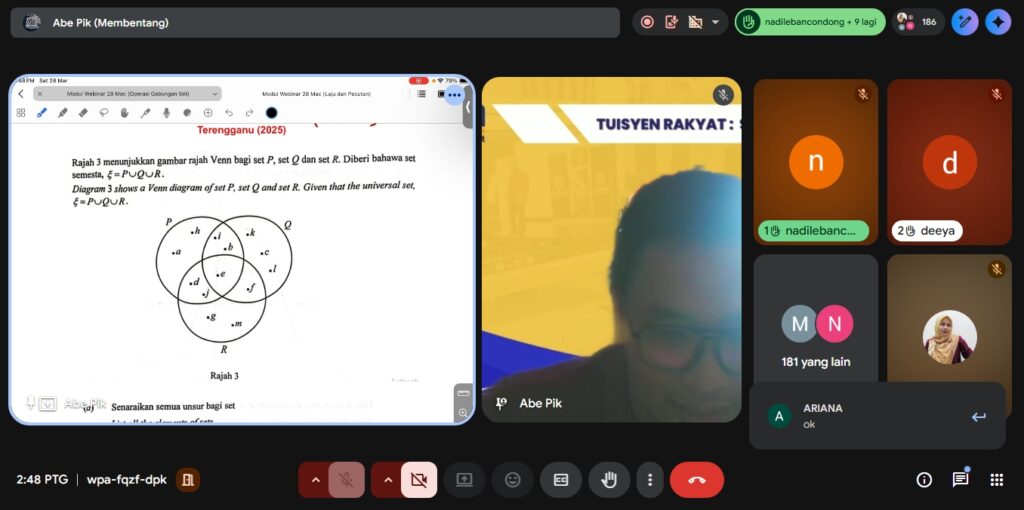Screen dimensions: 1024x510
Task: Open meeting details info icon
Action: coord(924,480)
